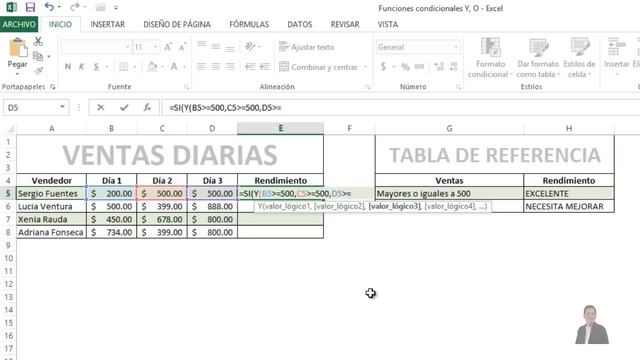The image size is (640, 360).
Task: Click the cell borders icon
Action: coord(124,67)
